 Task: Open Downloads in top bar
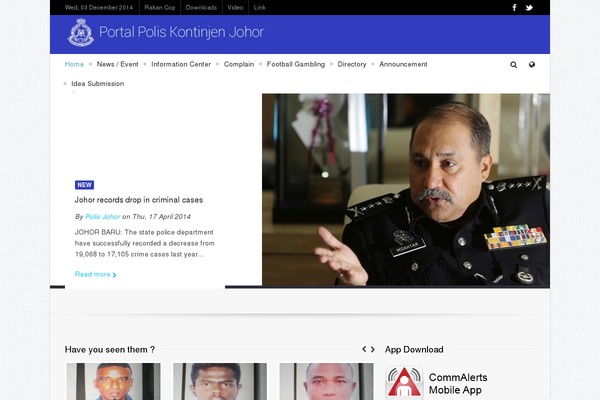pyautogui.click(x=201, y=7)
